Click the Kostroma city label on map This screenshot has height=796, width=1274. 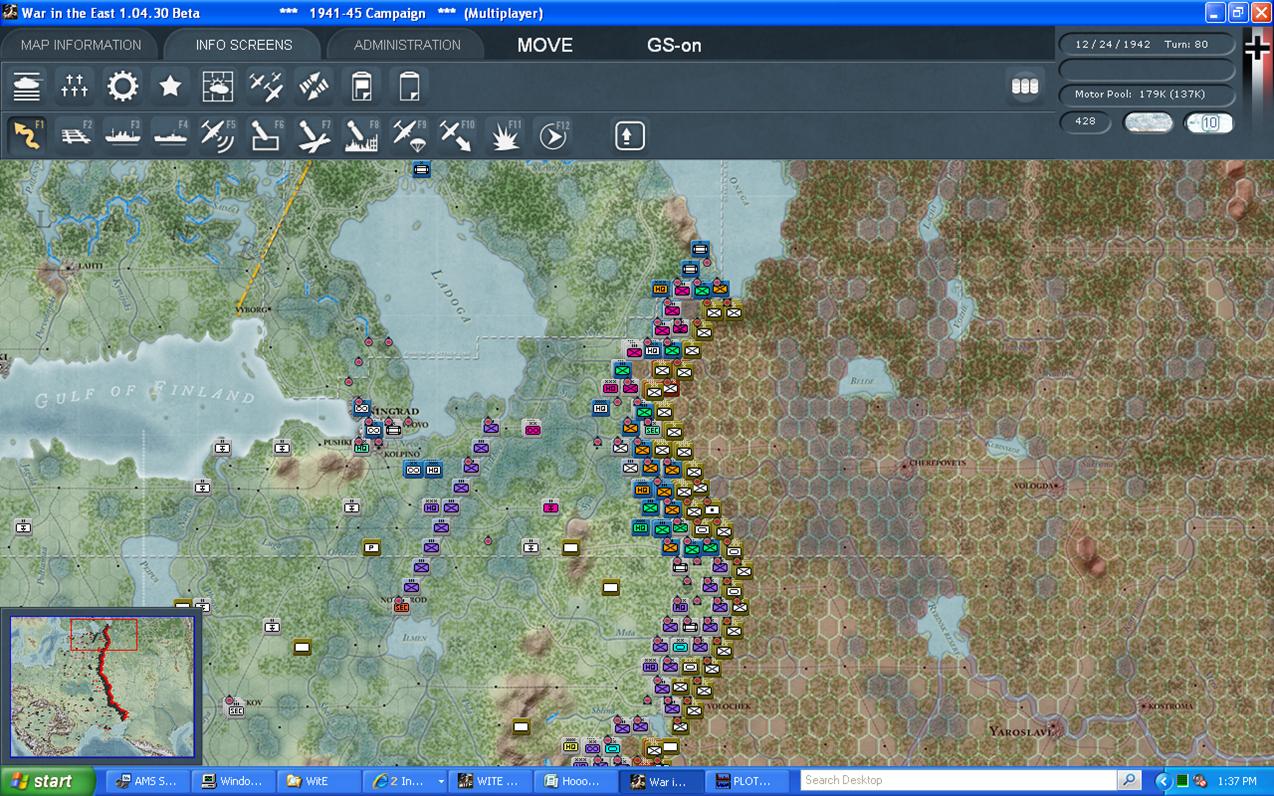pyautogui.click(x=1171, y=706)
